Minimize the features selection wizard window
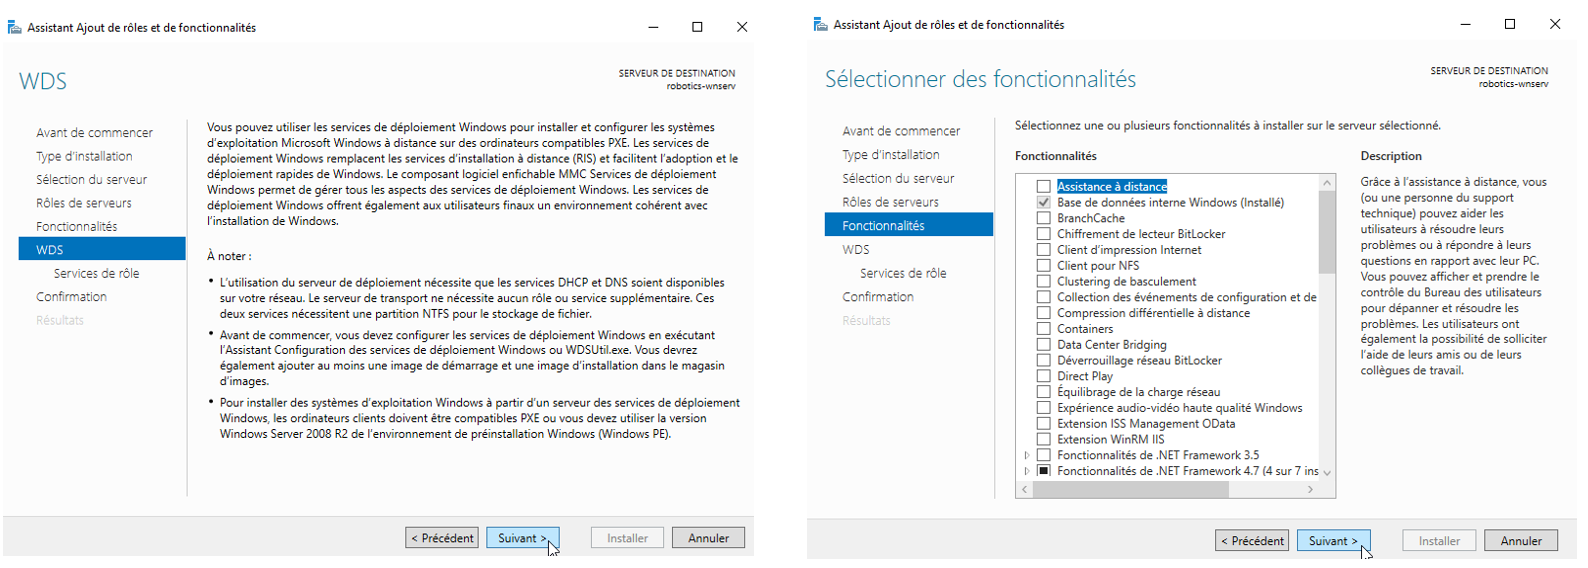This screenshot has height=568, width=1588. 1466,24
